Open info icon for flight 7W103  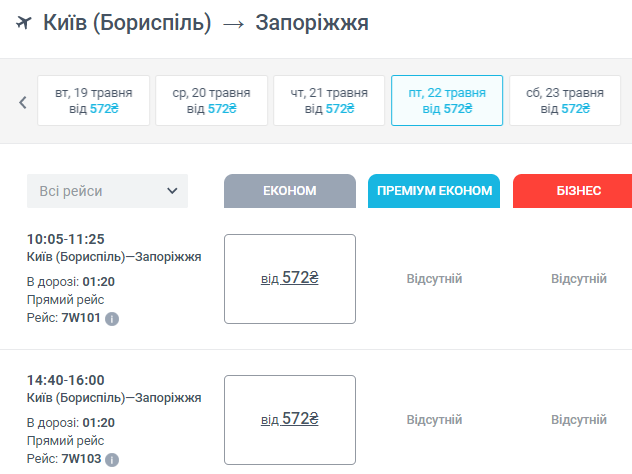click(x=112, y=460)
